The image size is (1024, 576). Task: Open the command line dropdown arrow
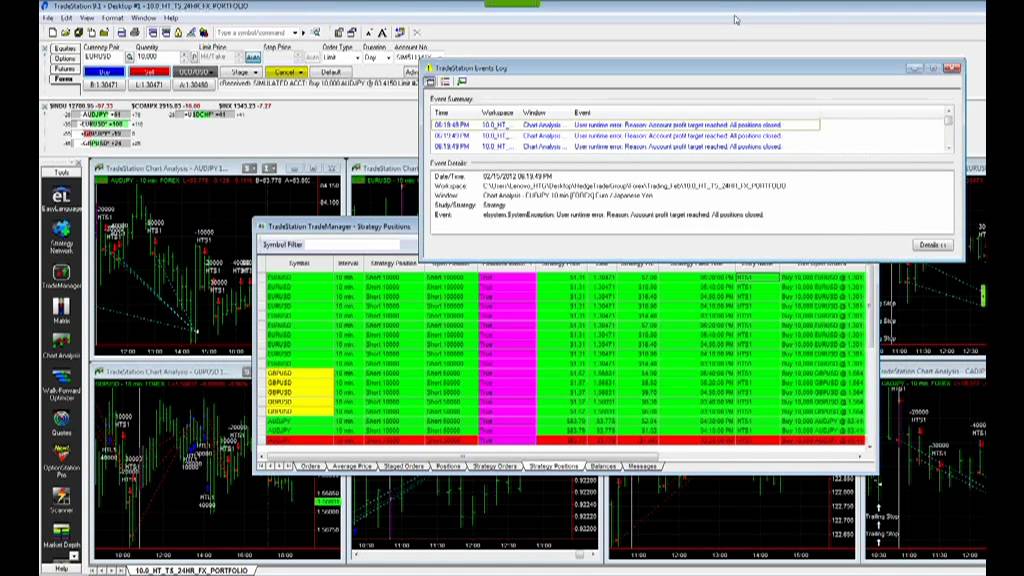click(295, 33)
